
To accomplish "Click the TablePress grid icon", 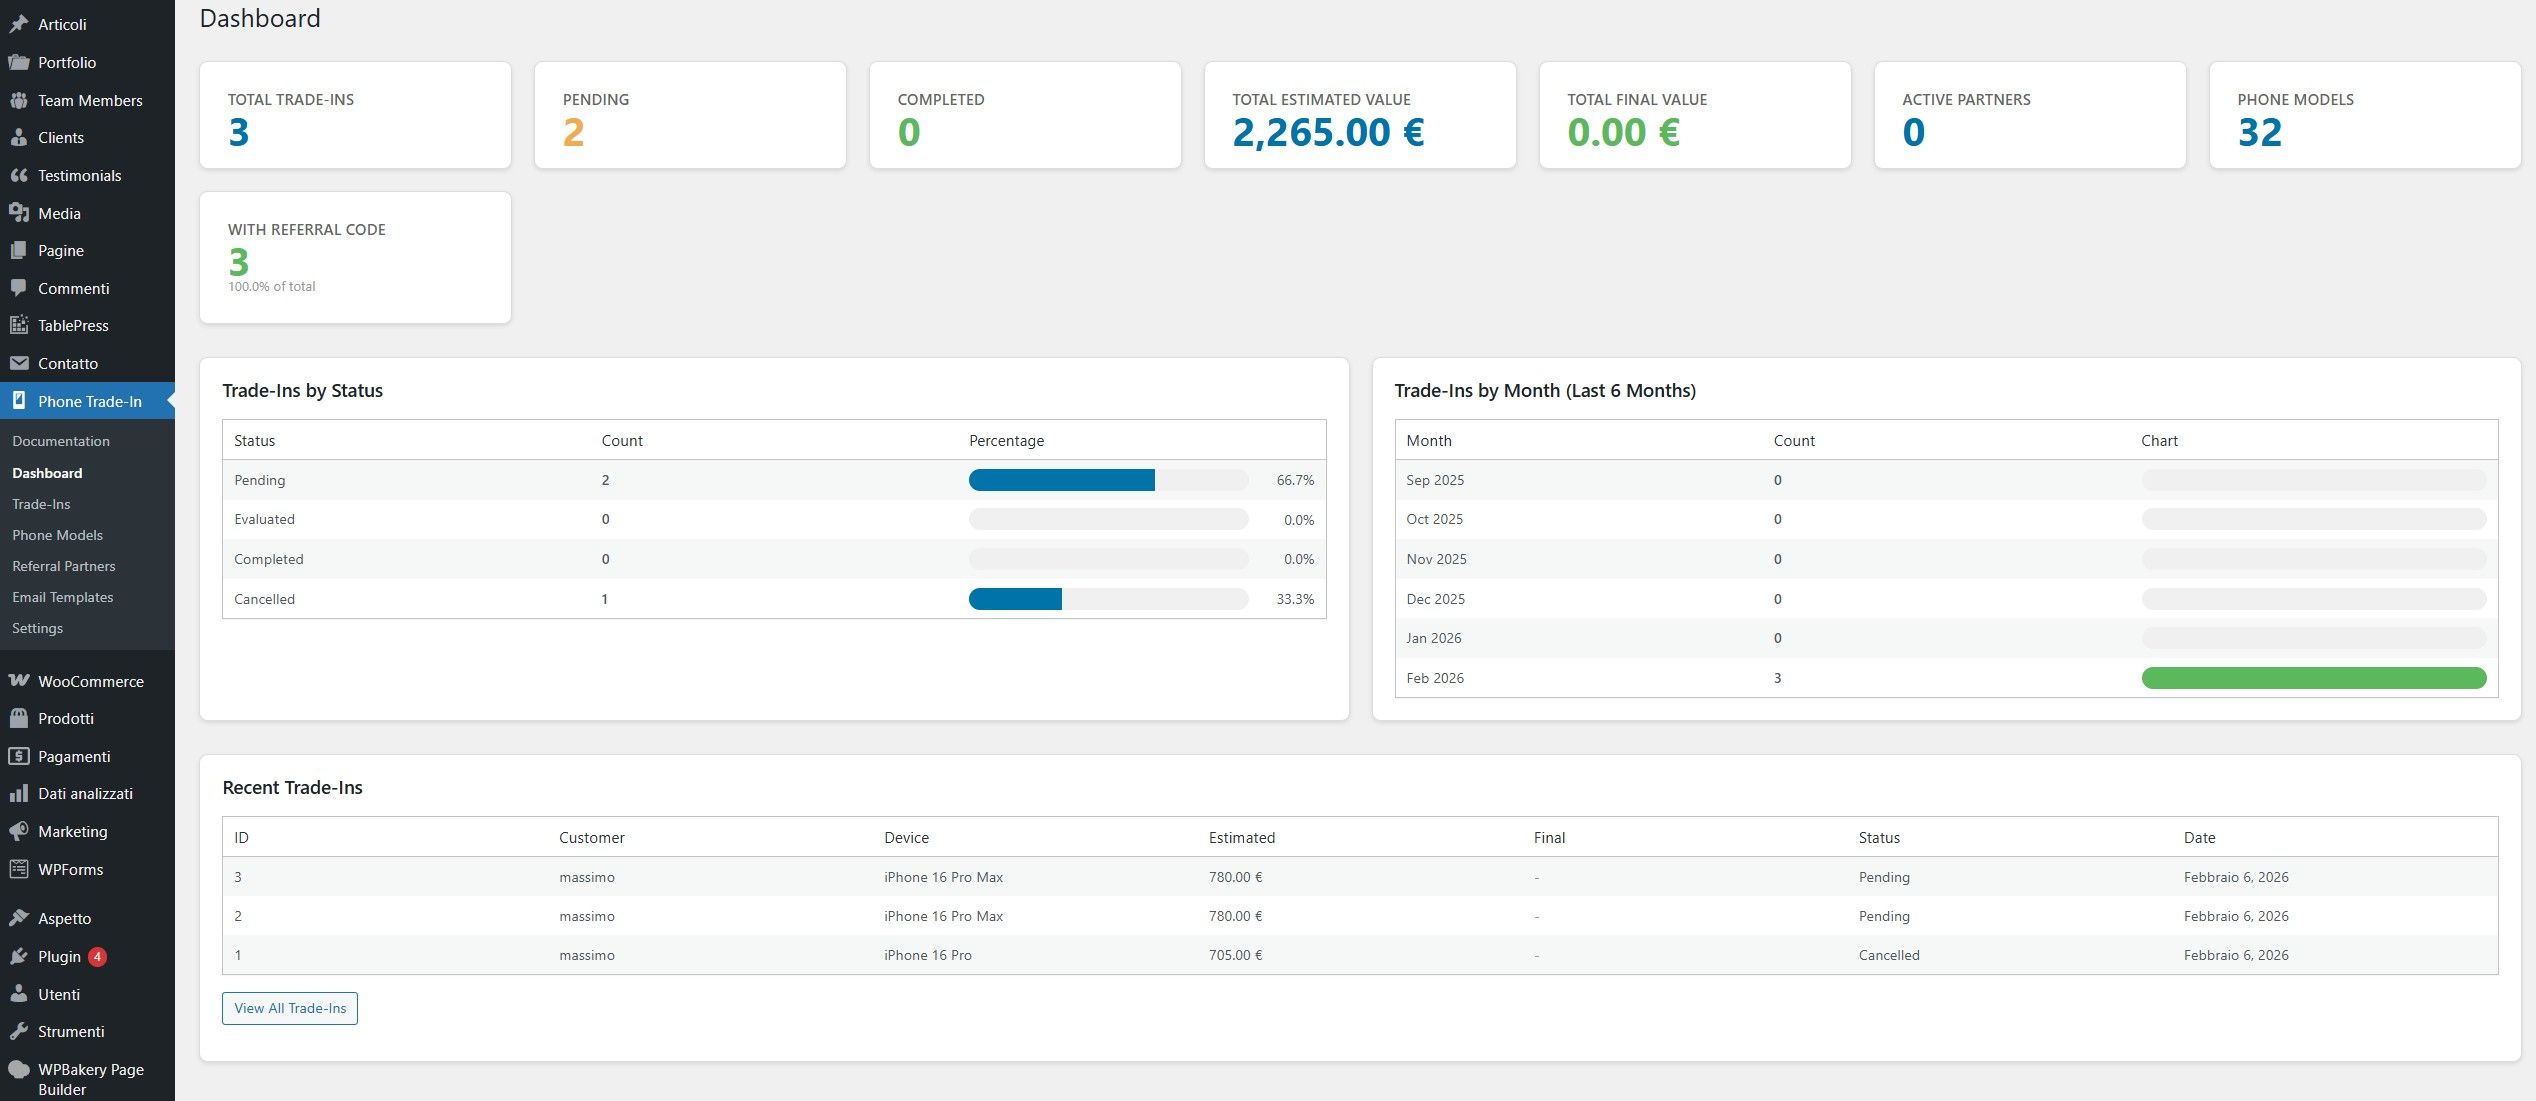I will (18, 325).
